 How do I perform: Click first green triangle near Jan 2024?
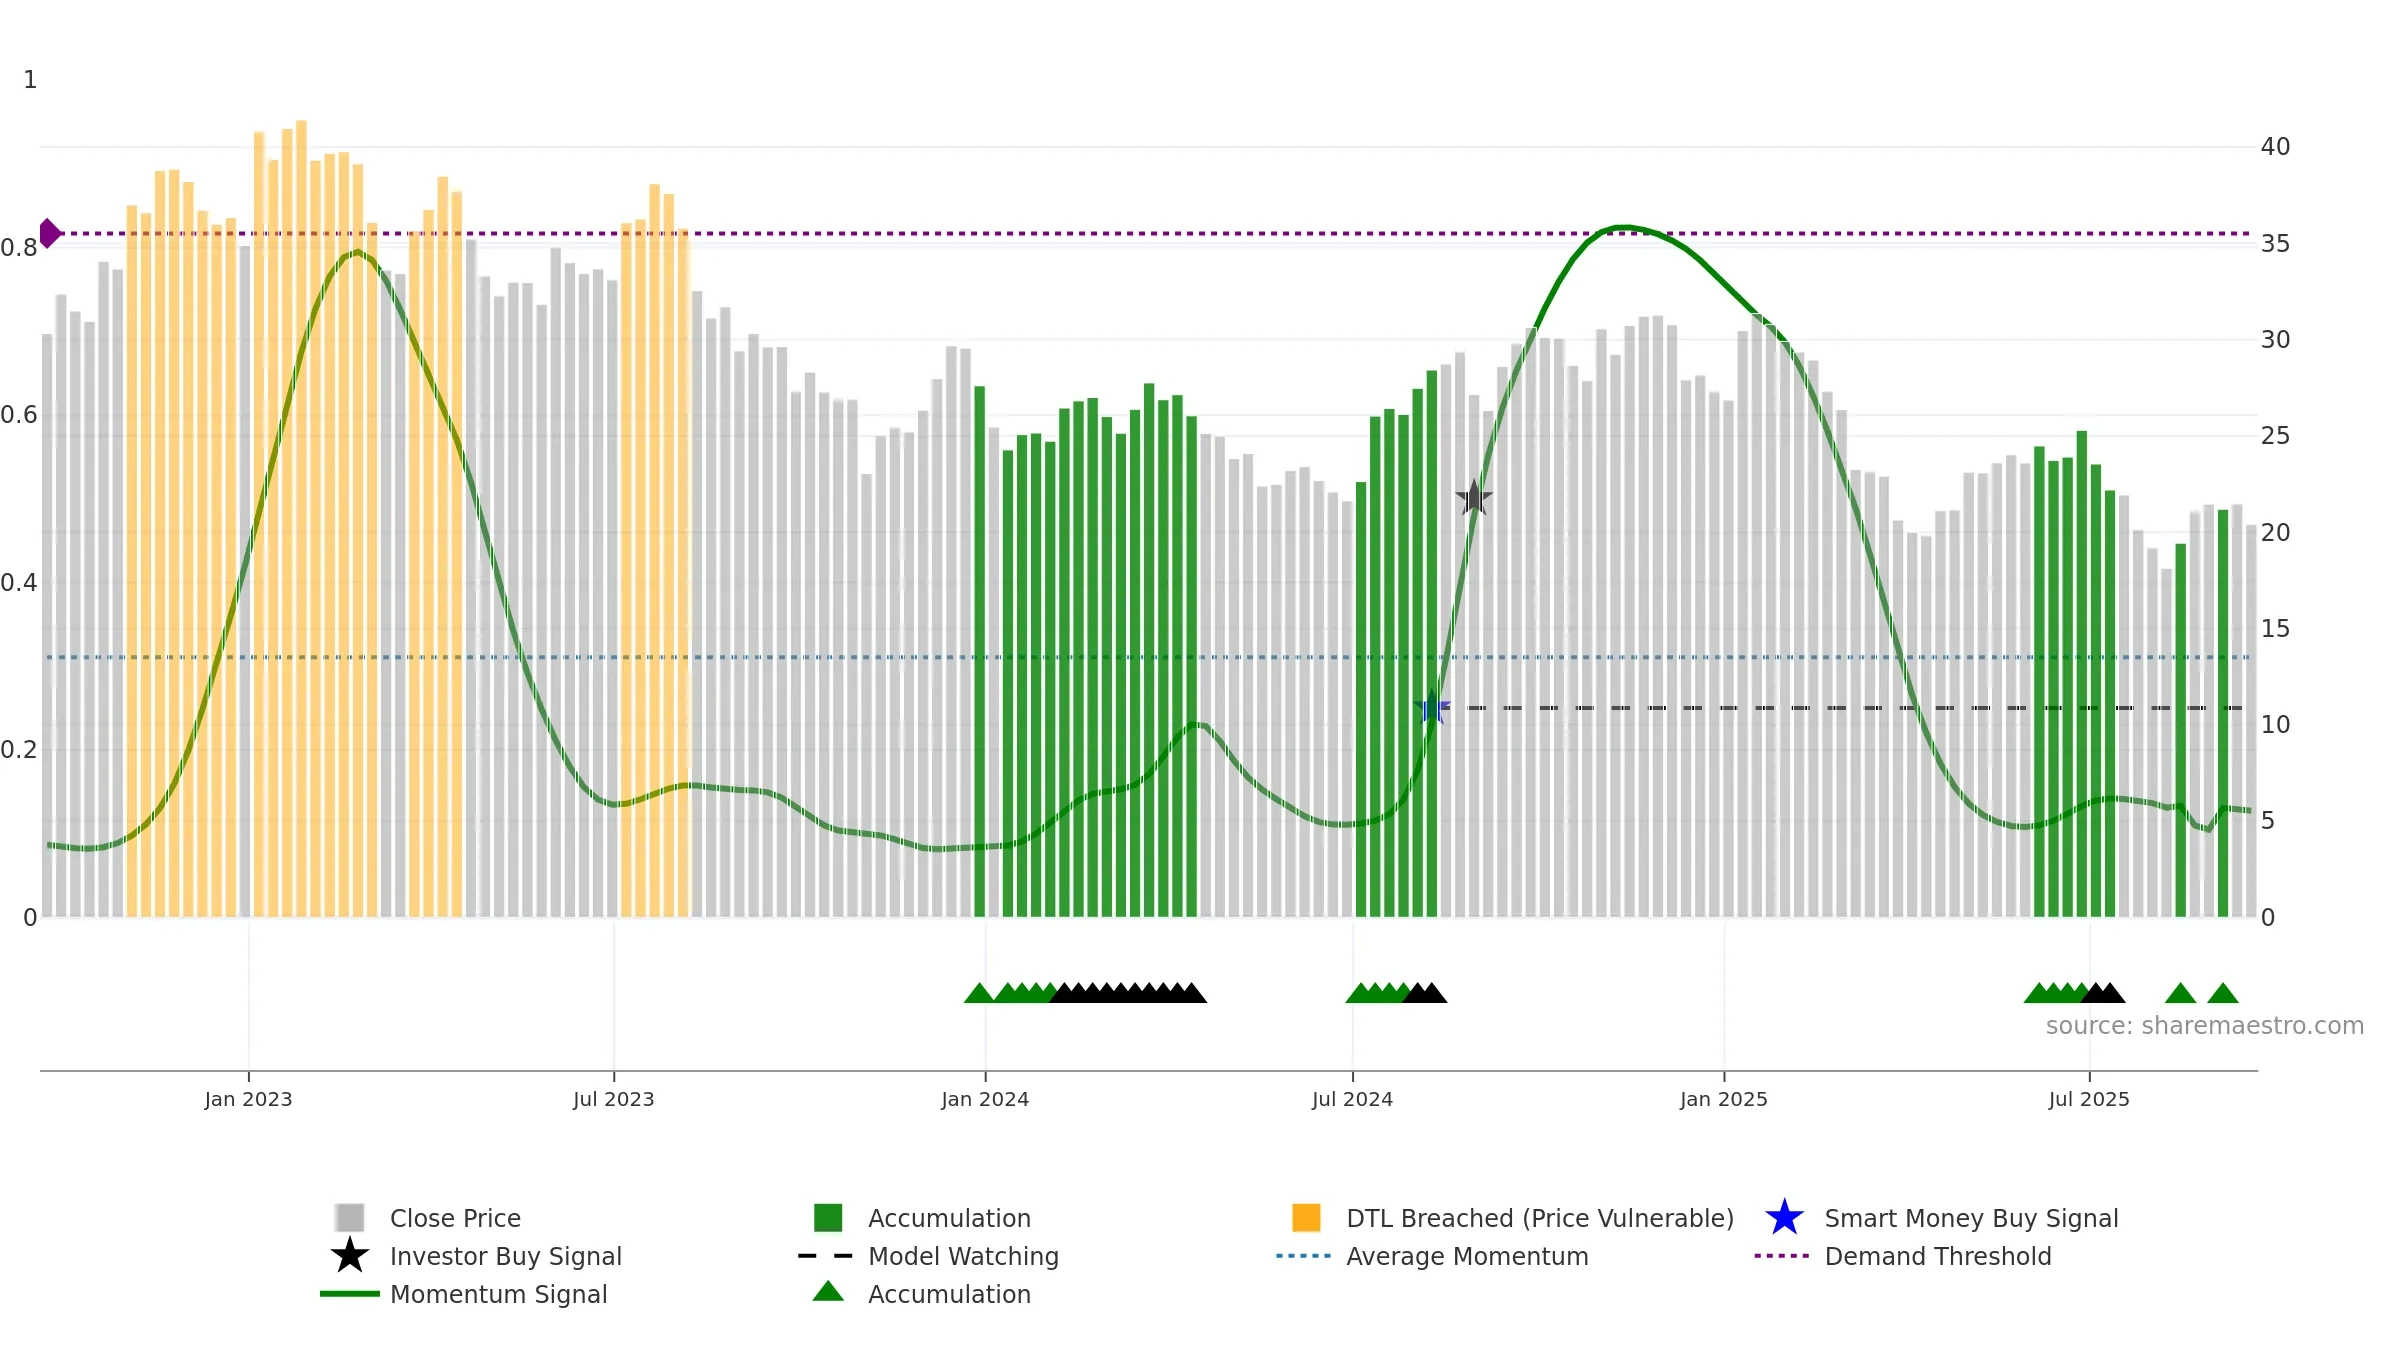coord(979,993)
